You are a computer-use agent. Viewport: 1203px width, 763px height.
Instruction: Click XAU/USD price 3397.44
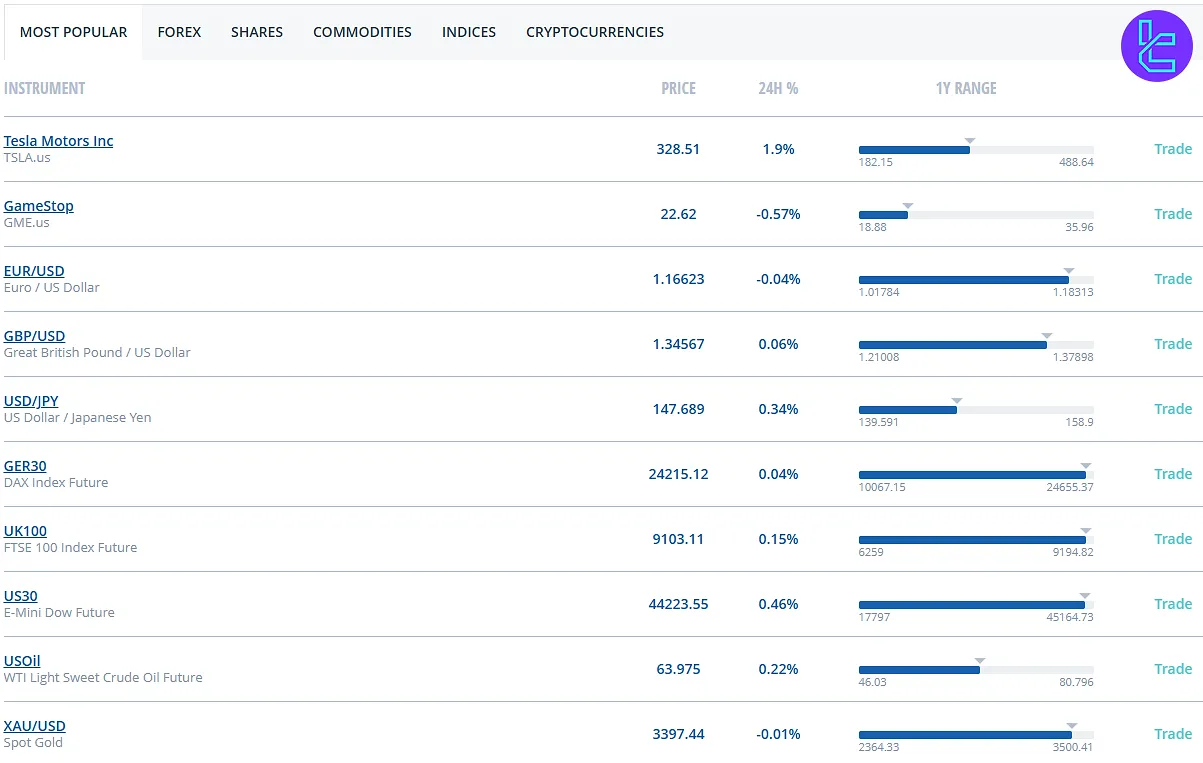(678, 734)
